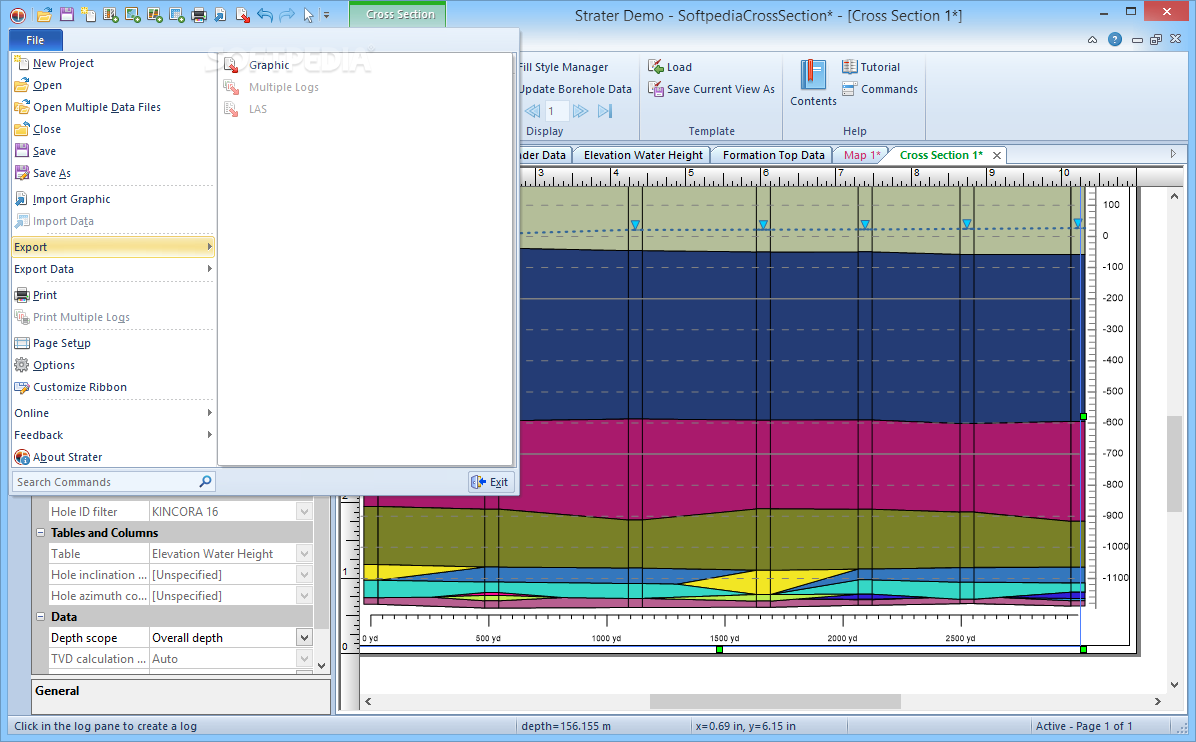Click the printer icon in quick access toolbar

pos(199,14)
